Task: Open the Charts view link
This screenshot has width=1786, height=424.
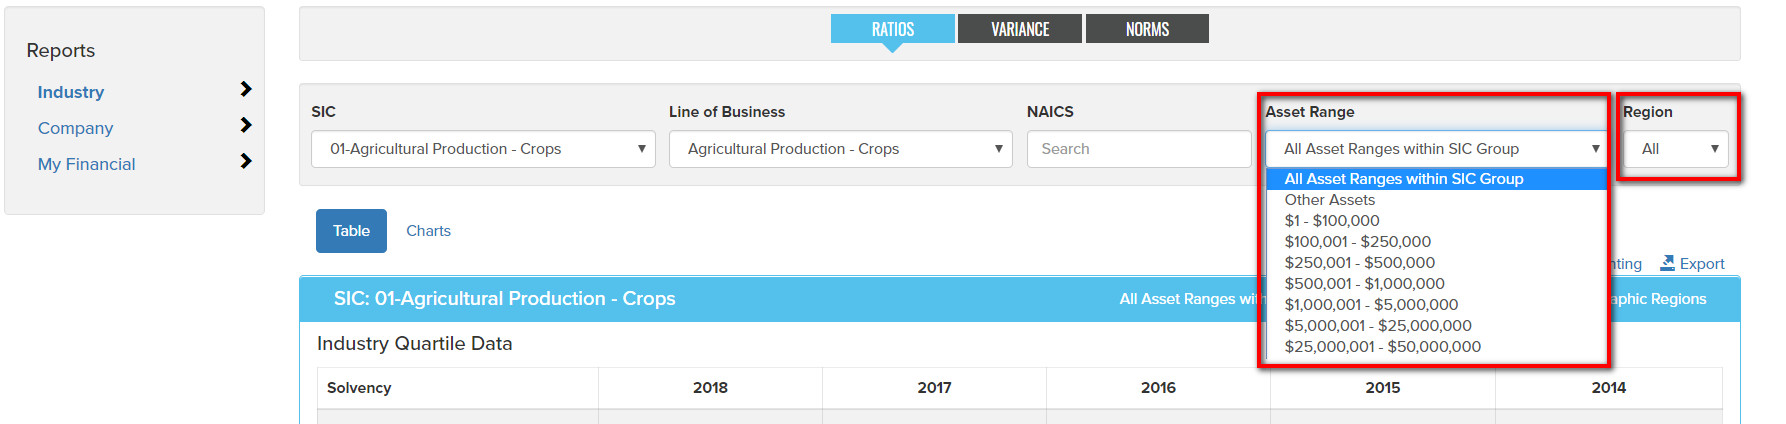Action: 428,231
